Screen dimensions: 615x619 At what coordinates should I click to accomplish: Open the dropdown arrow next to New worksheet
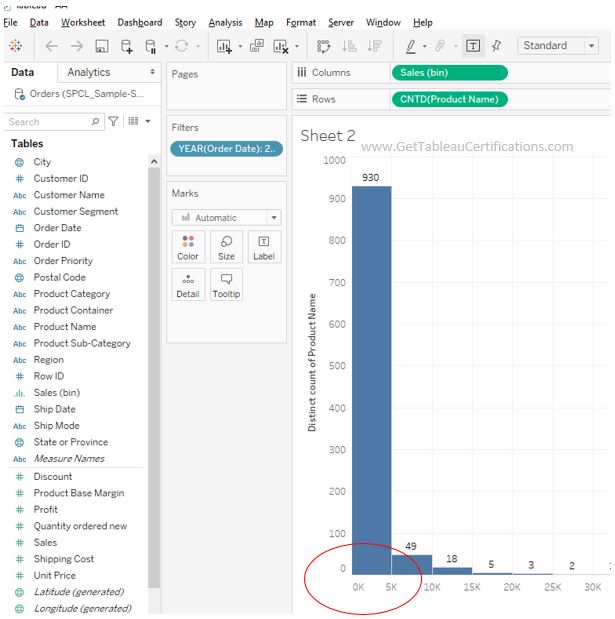240,46
